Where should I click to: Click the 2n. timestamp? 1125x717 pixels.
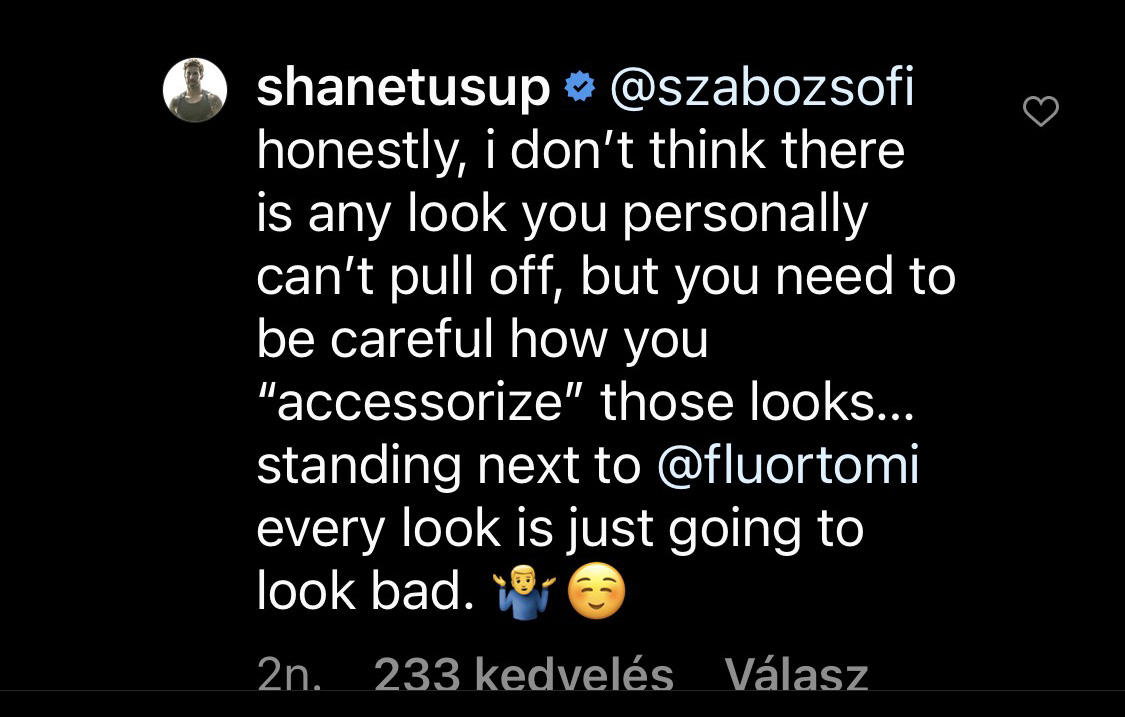click(289, 675)
